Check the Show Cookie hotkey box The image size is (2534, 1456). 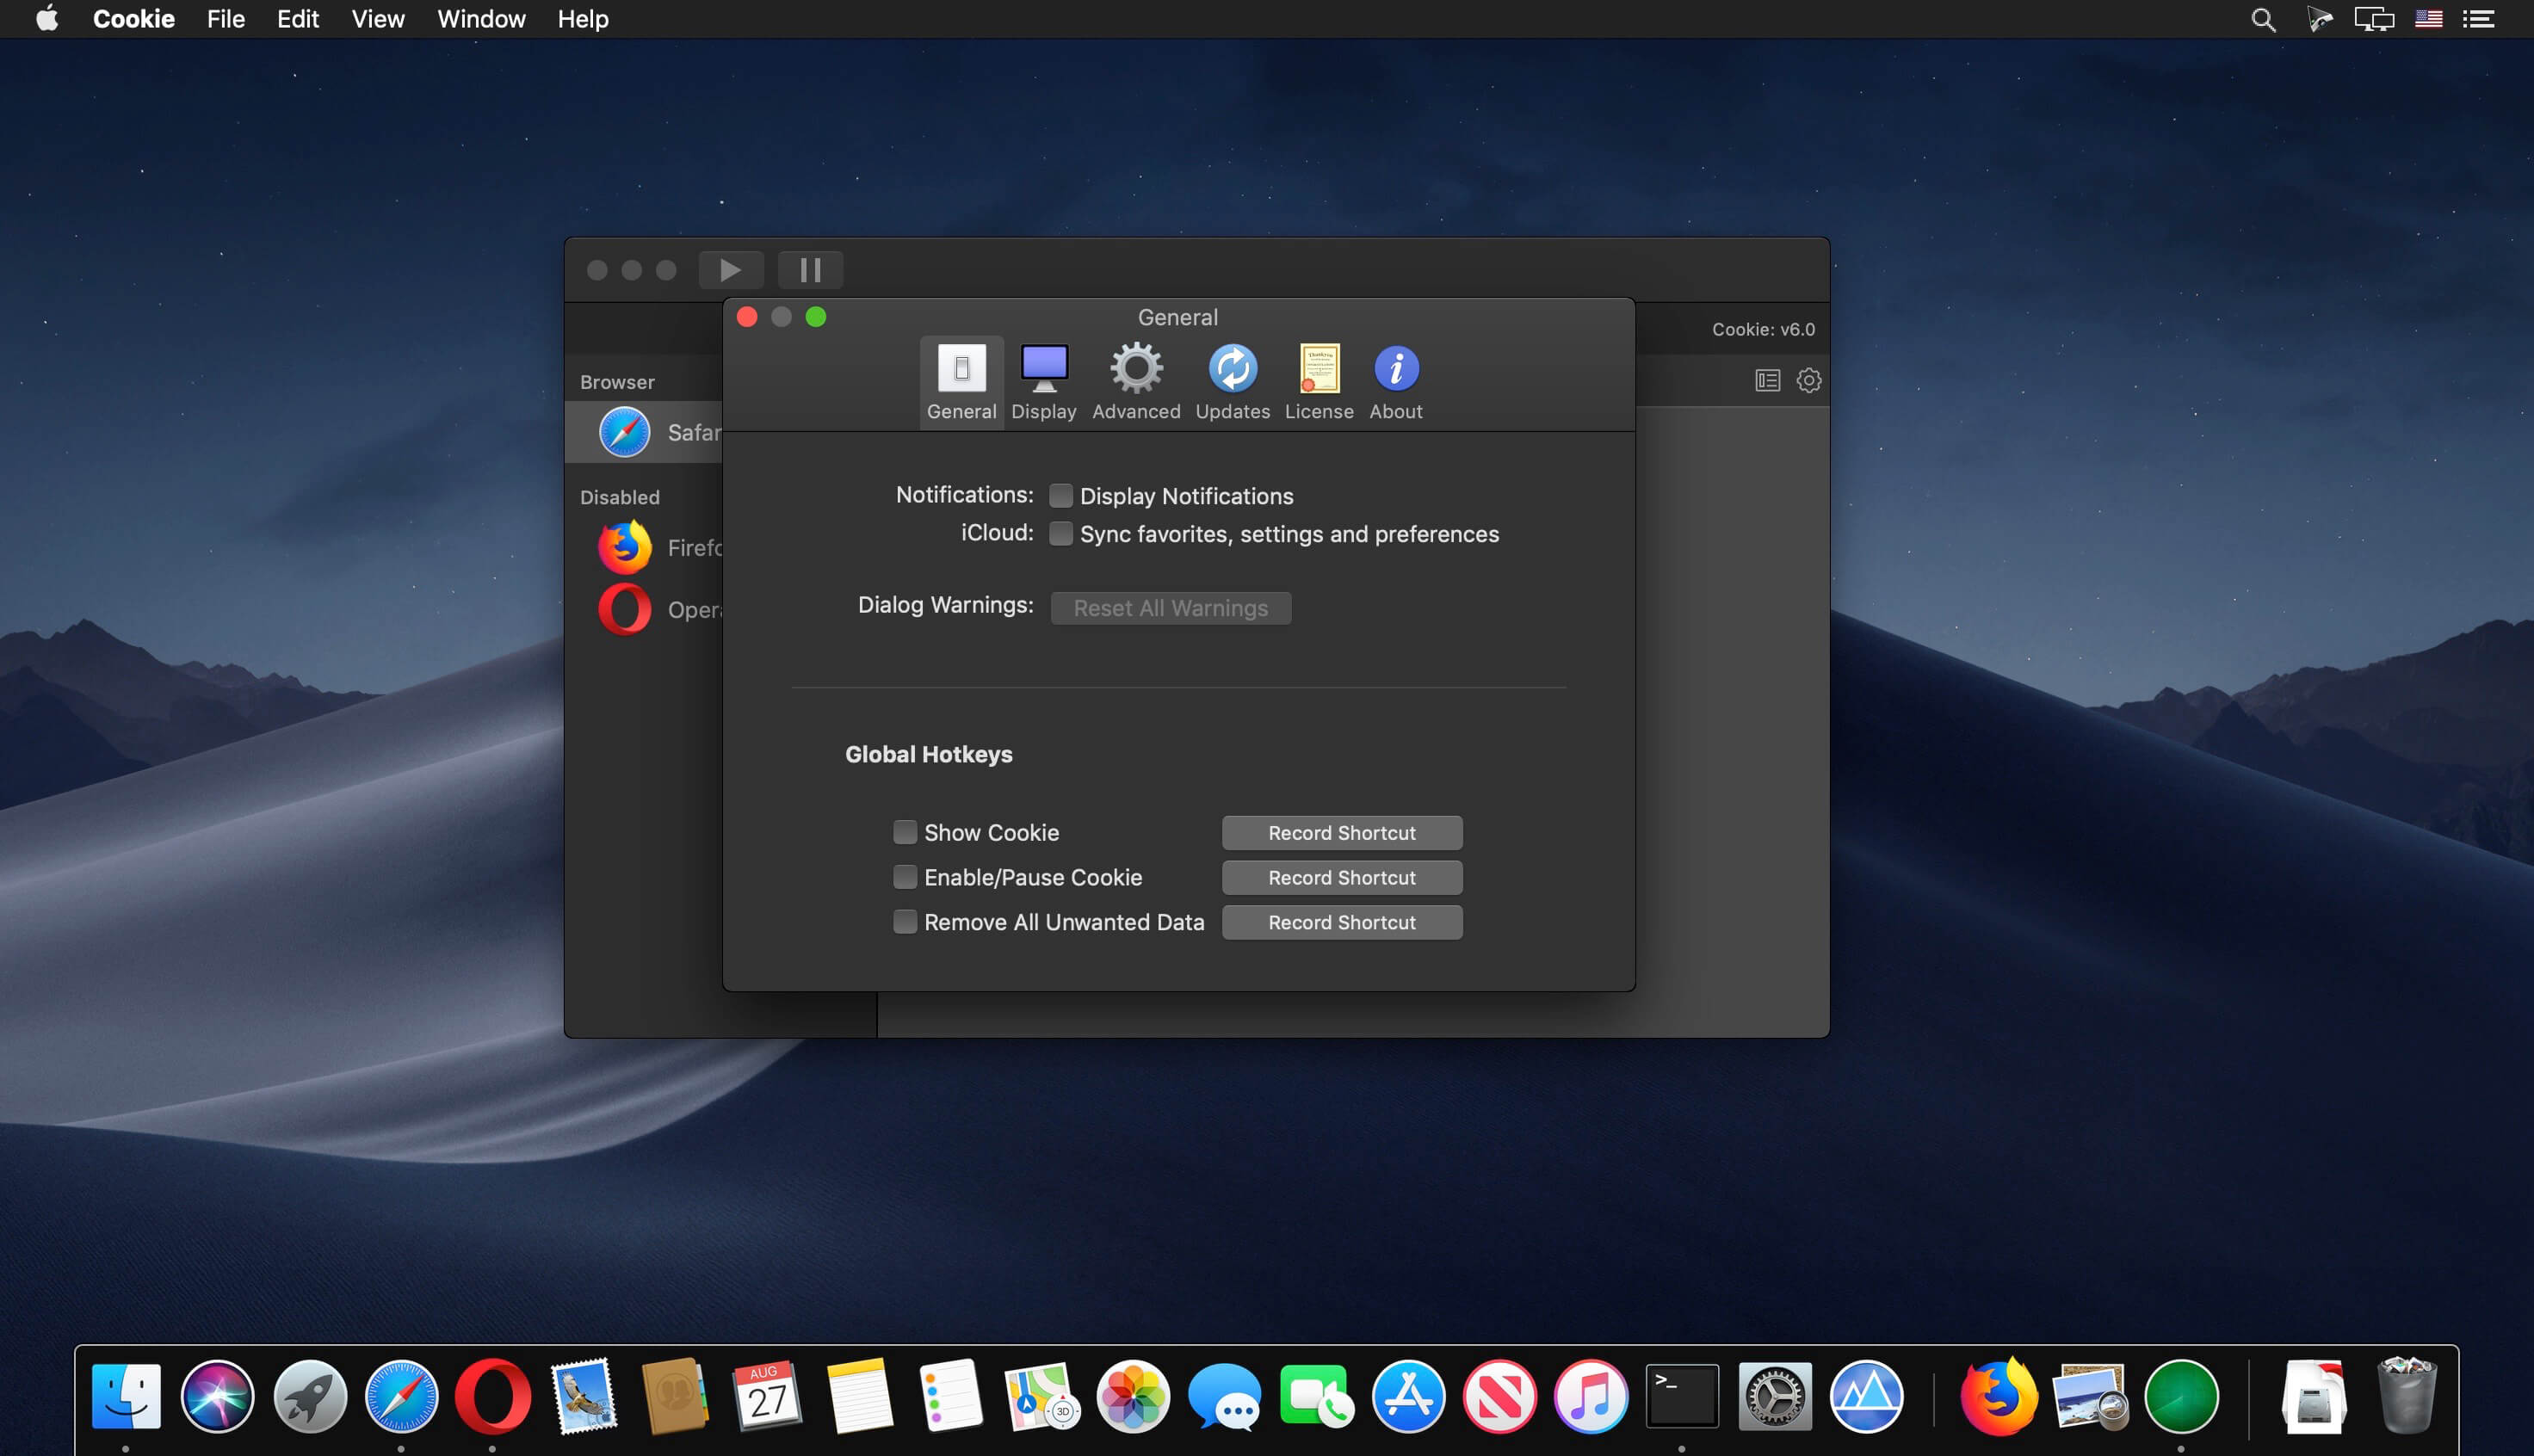tap(904, 832)
